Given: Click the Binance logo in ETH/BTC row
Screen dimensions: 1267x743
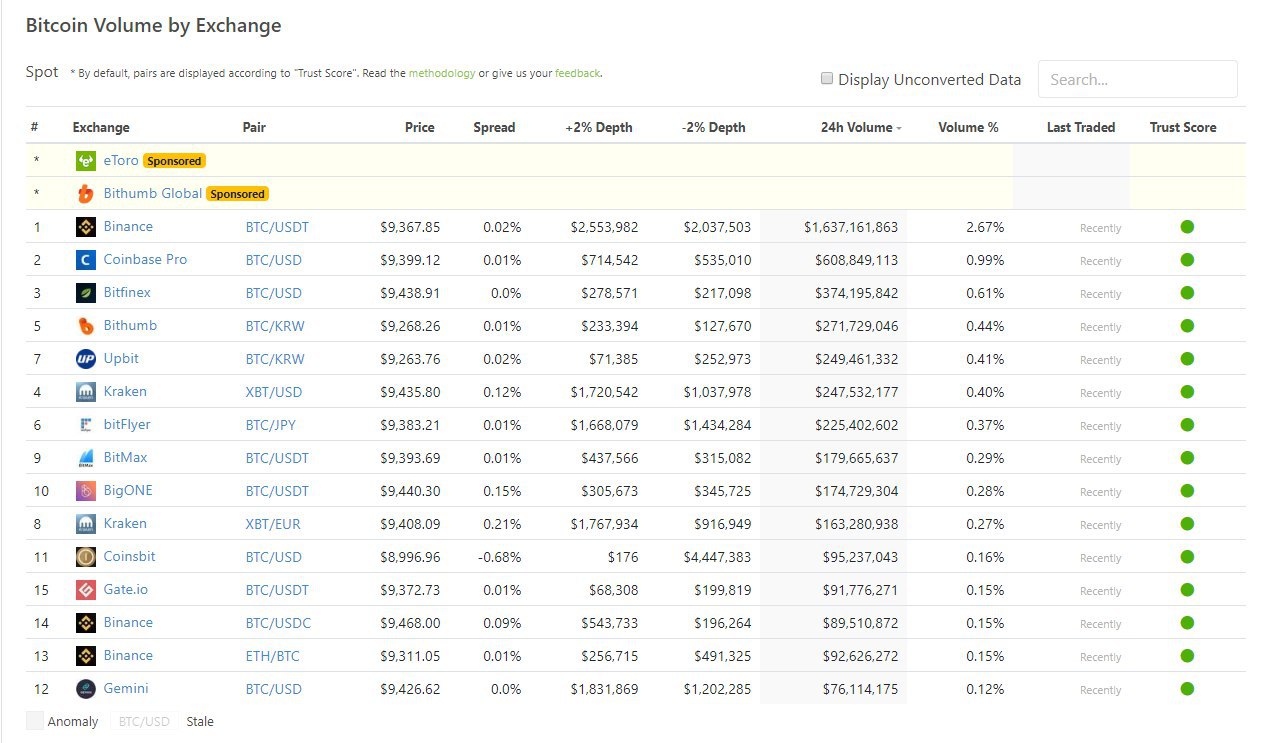Looking at the screenshot, I should pyautogui.click(x=86, y=656).
